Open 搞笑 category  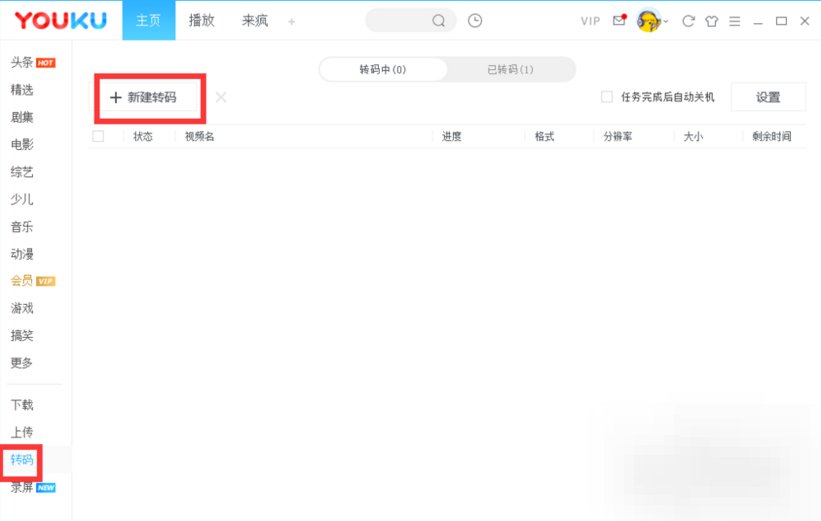click(x=22, y=335)
